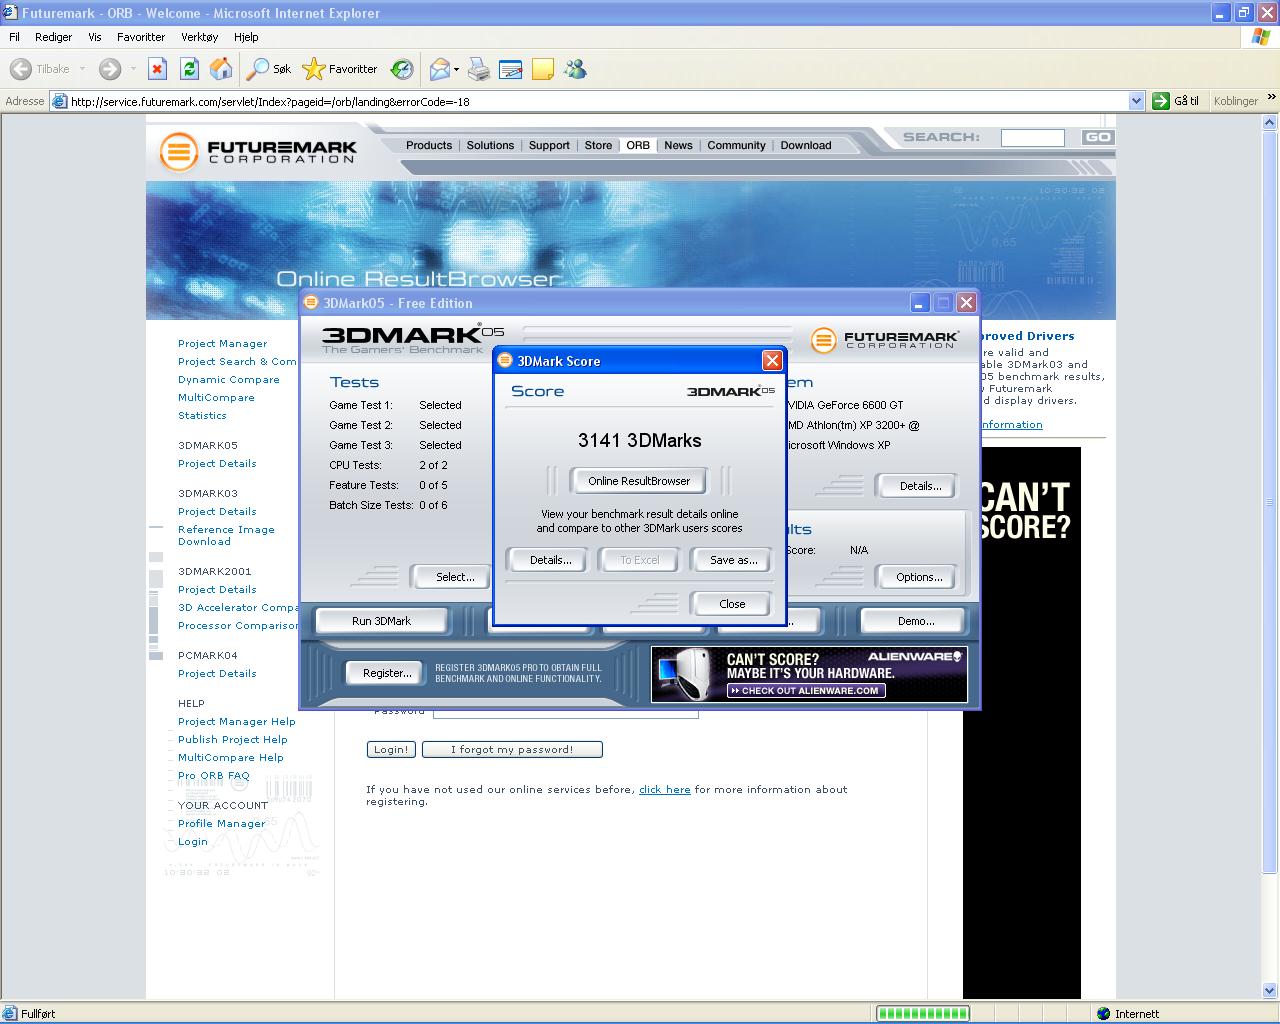1280x1024 pixels.
Task: Click in the browser address URL field
Action: 598,101
